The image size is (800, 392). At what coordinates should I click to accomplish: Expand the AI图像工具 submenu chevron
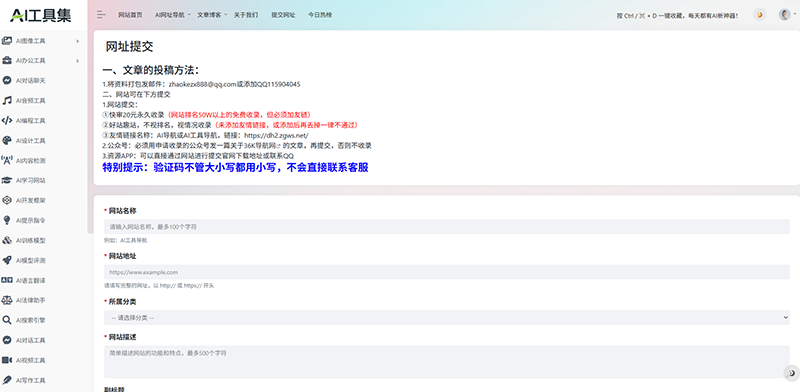tap(78, 41)
